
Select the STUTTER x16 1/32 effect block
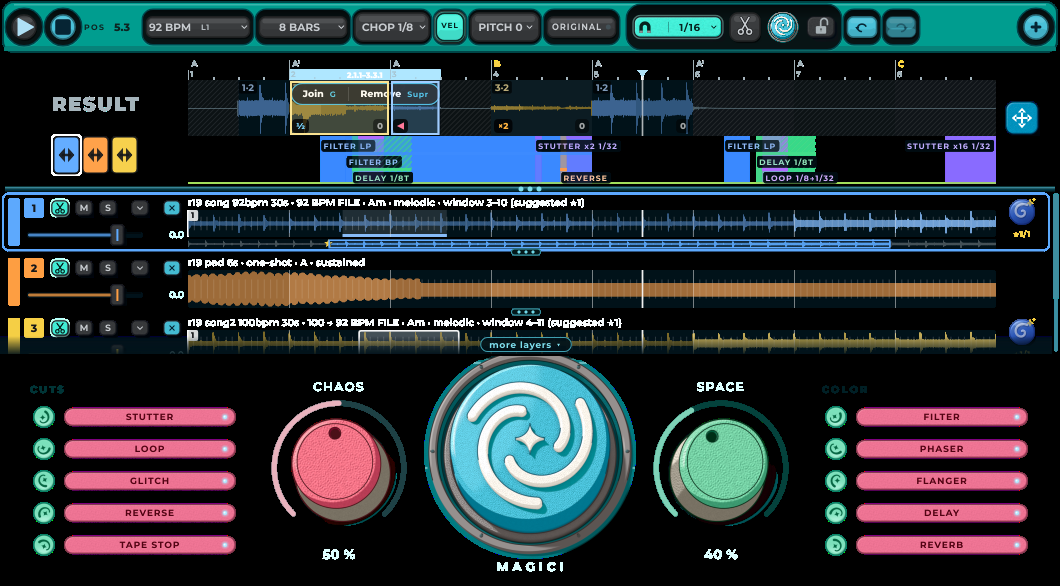coord(948,146)
